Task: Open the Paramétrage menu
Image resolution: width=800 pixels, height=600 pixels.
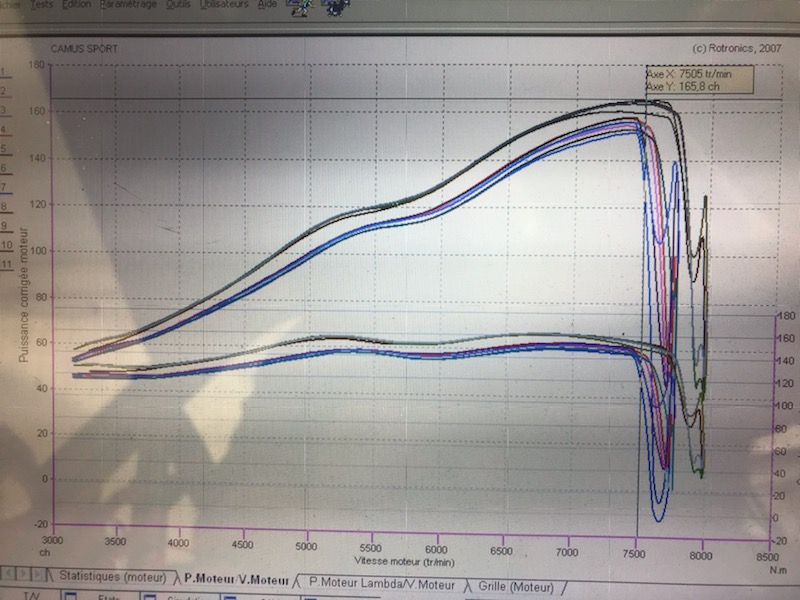Action: pos(127,5)
